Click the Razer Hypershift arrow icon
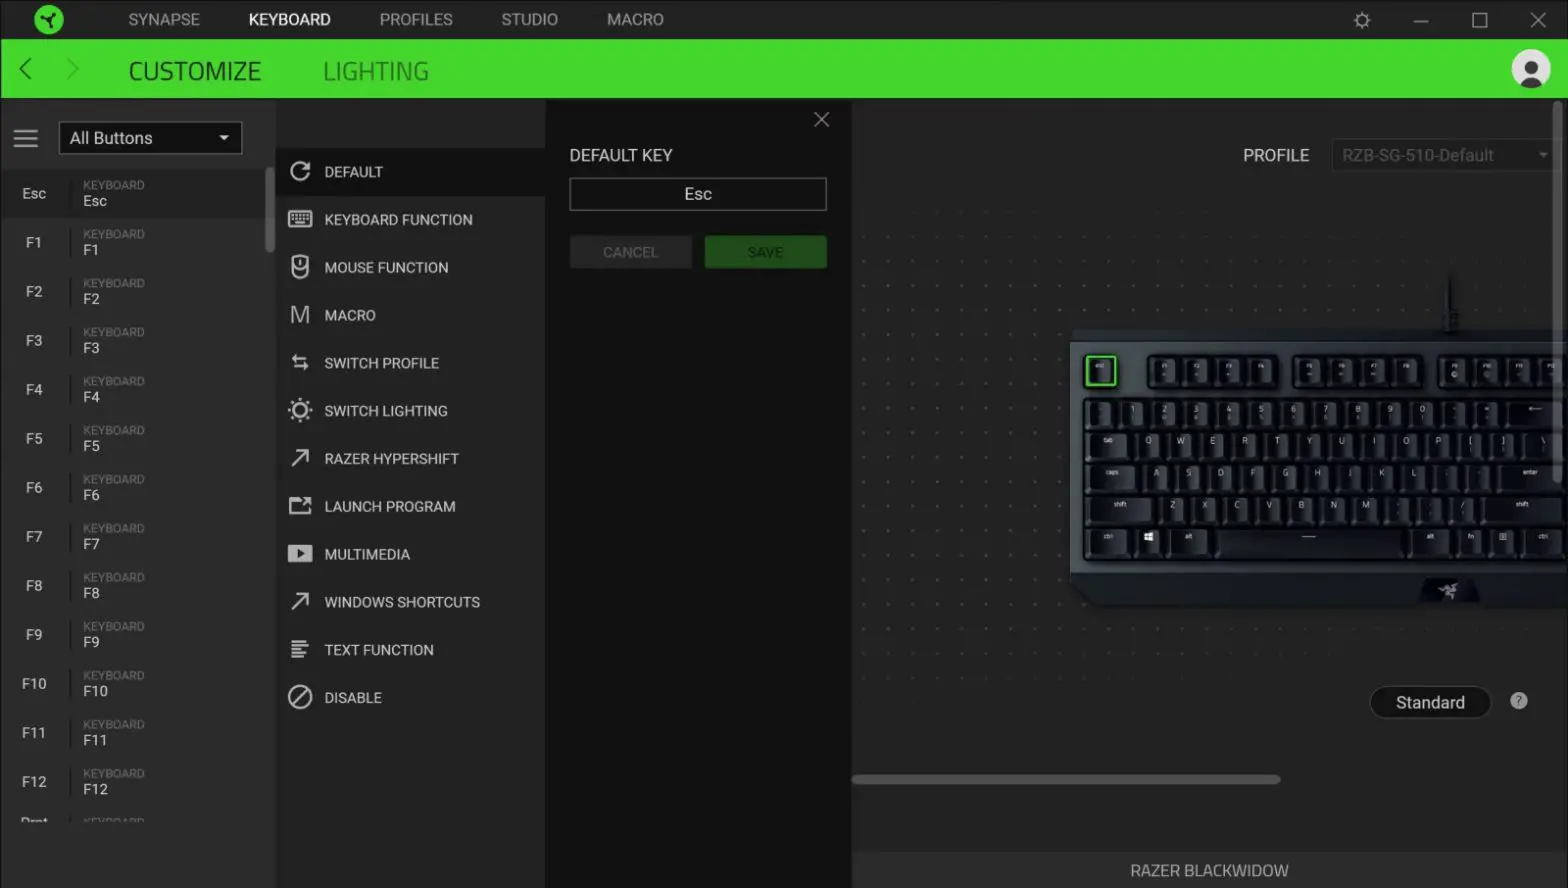The image size is (1568, 888). click(300, 457)
